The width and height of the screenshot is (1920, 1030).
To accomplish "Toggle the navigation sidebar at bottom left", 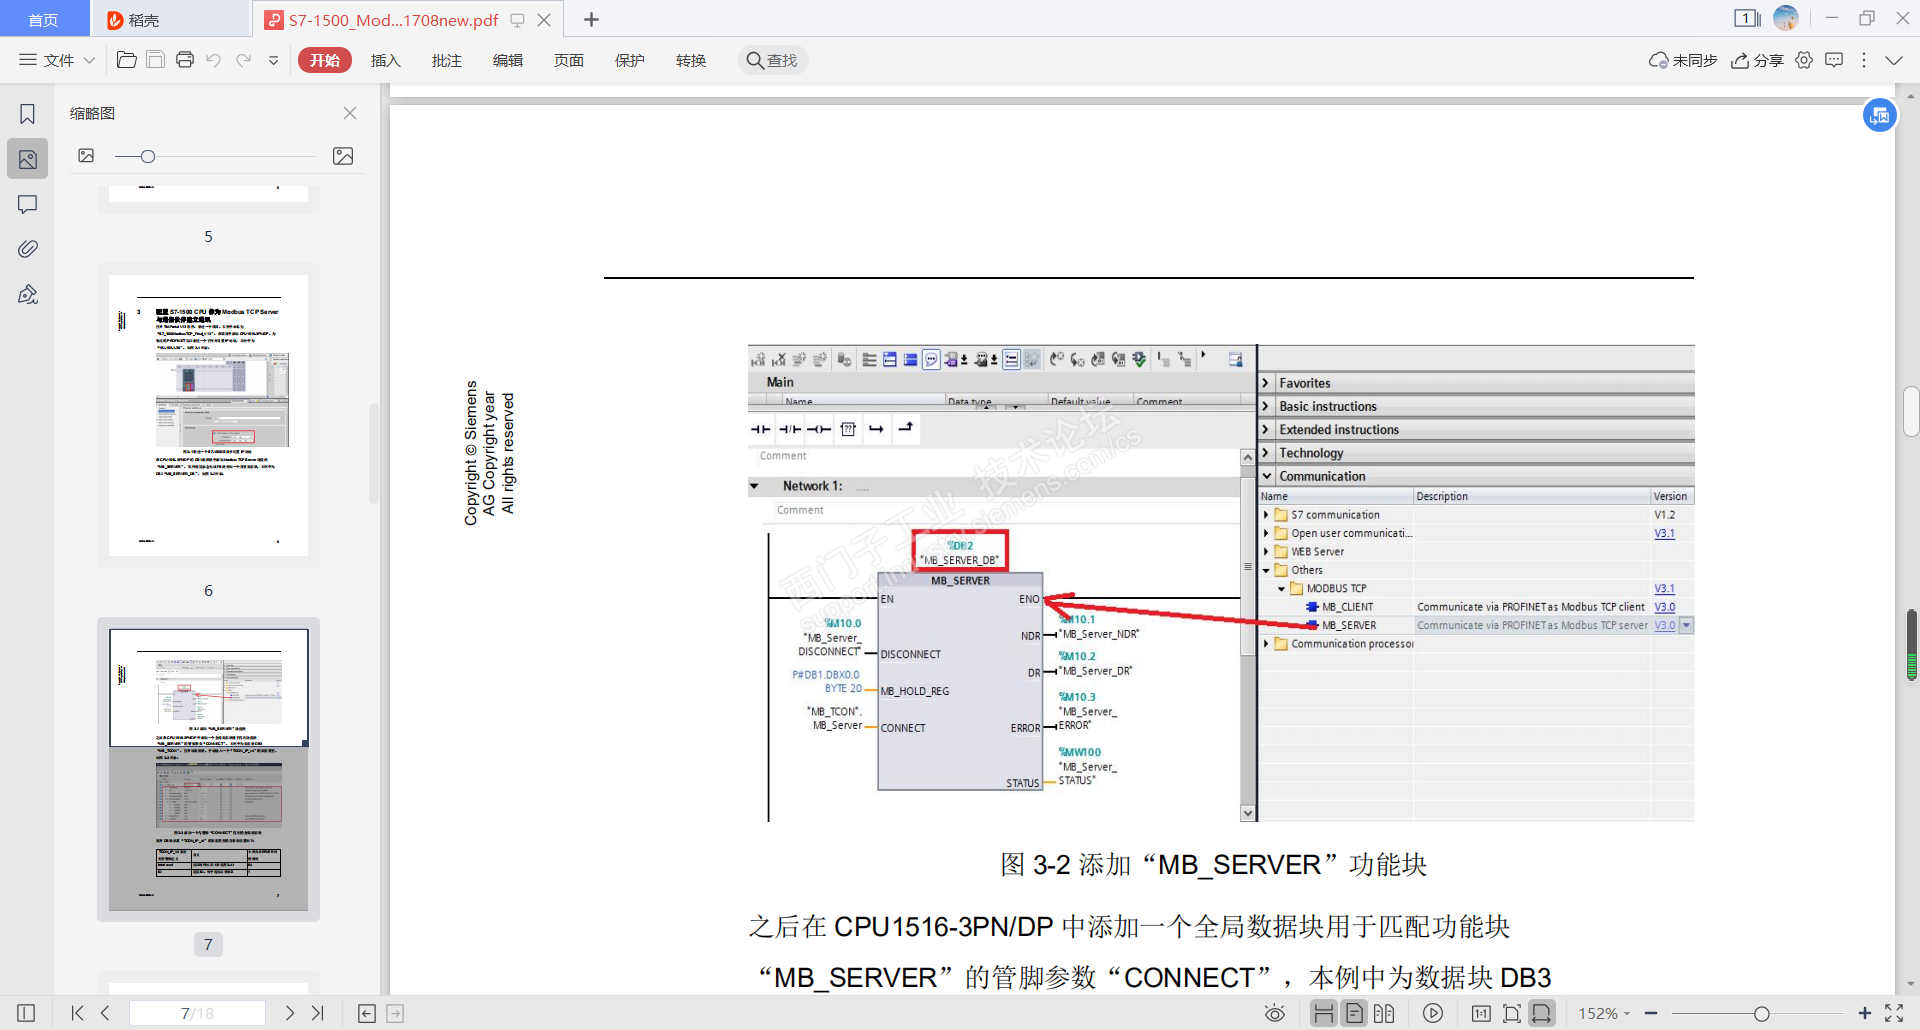I will pyautogui.click(x=26, y=1013).
